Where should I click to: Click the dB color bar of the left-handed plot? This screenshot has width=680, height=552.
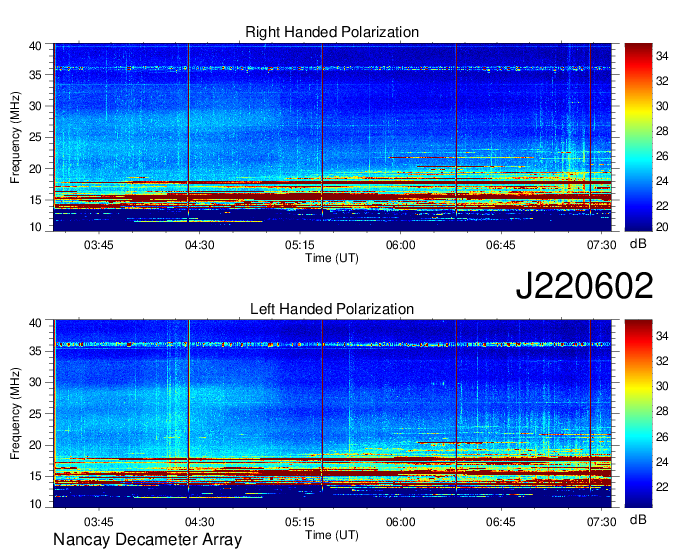638,414
